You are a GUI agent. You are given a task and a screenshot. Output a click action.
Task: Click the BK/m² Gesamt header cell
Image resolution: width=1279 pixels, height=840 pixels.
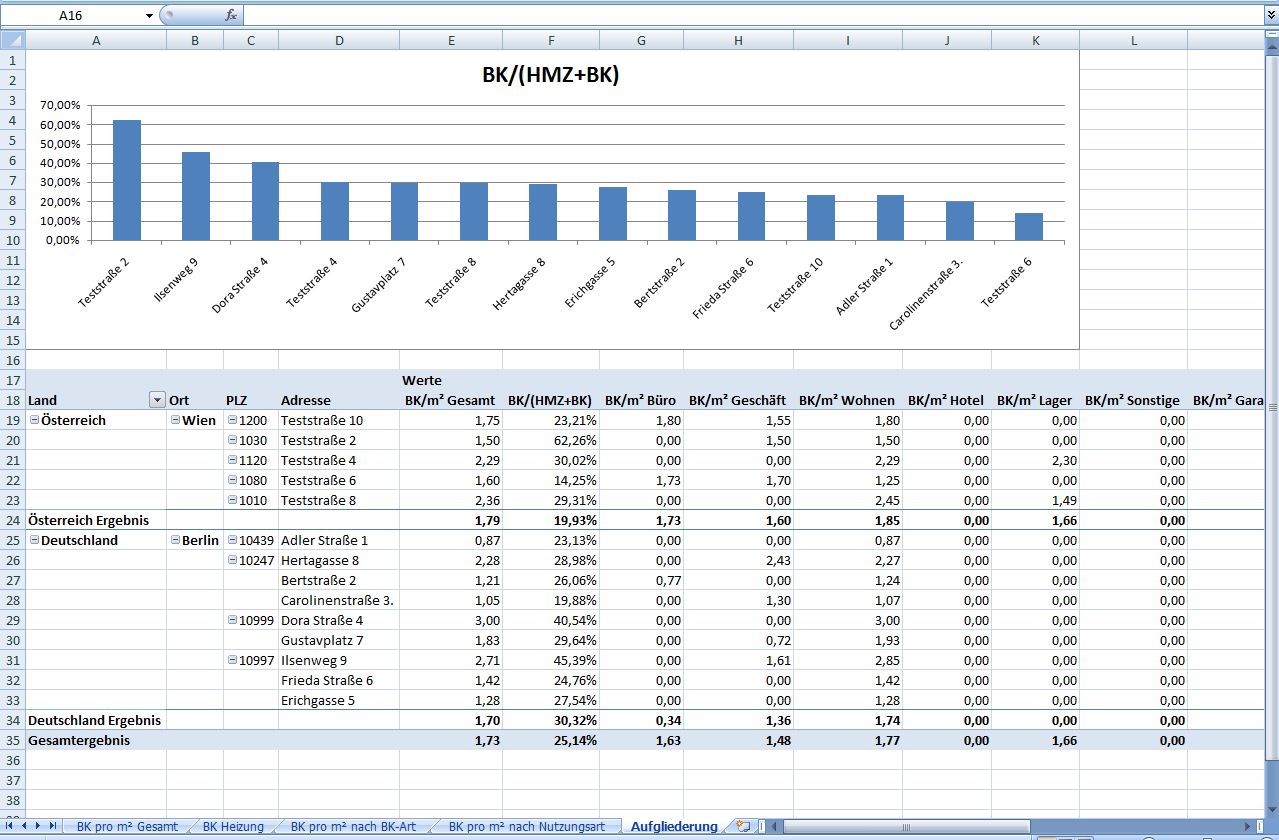click(451, 400)
